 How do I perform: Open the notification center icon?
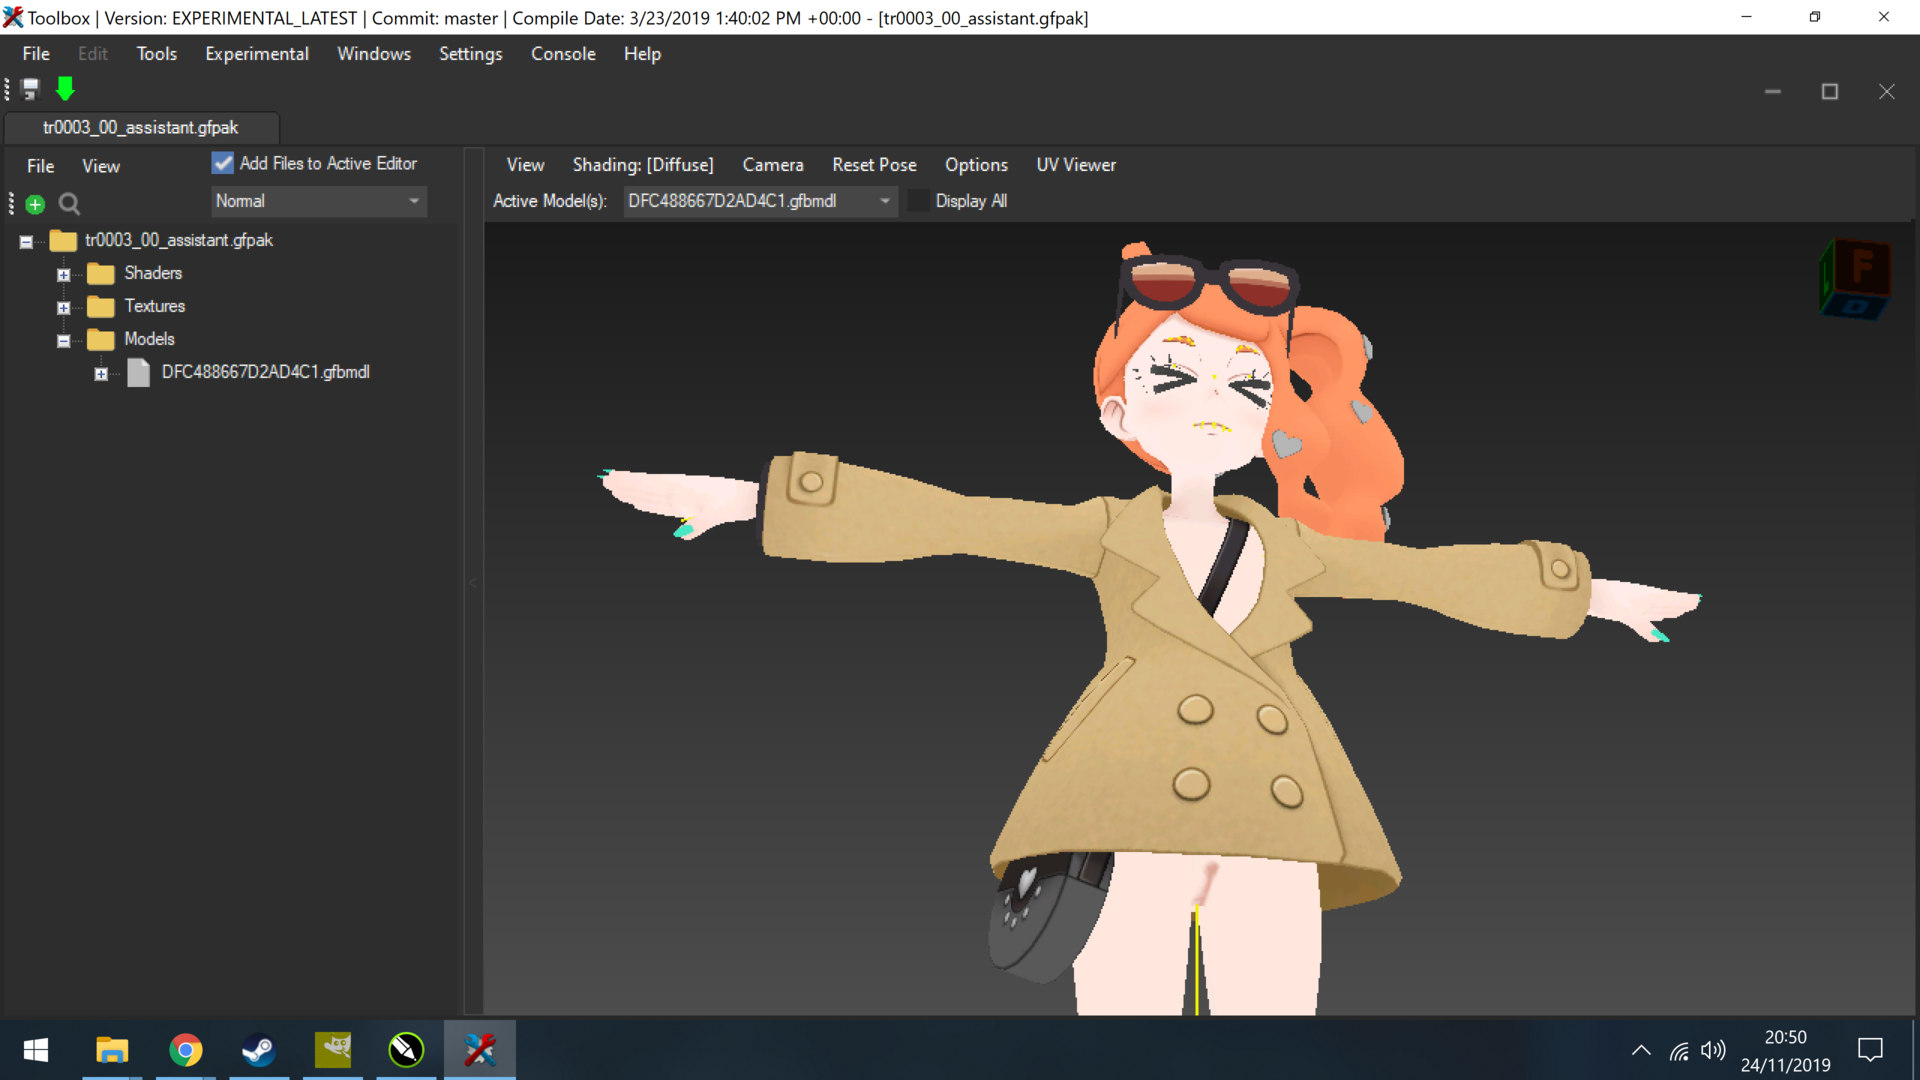(x=1870, y=1050)
